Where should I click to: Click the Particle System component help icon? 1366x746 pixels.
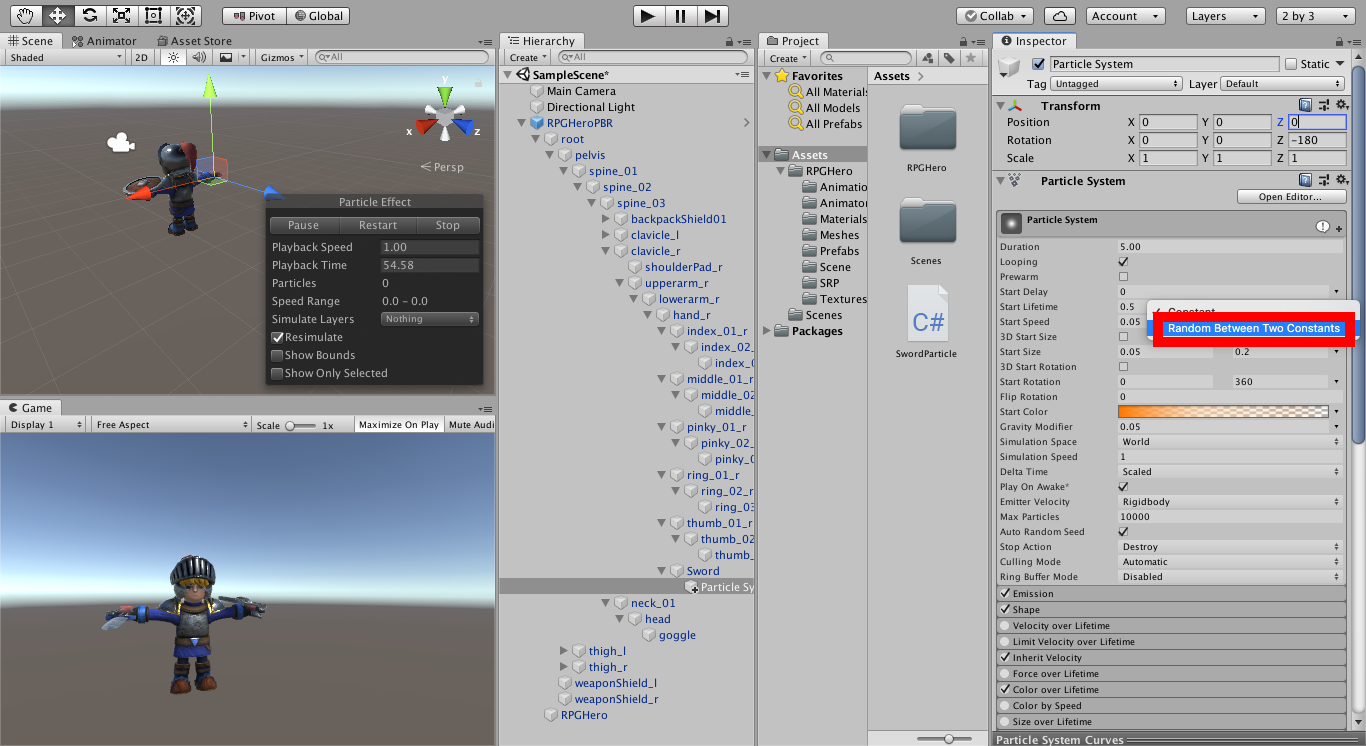point(1305,180)
